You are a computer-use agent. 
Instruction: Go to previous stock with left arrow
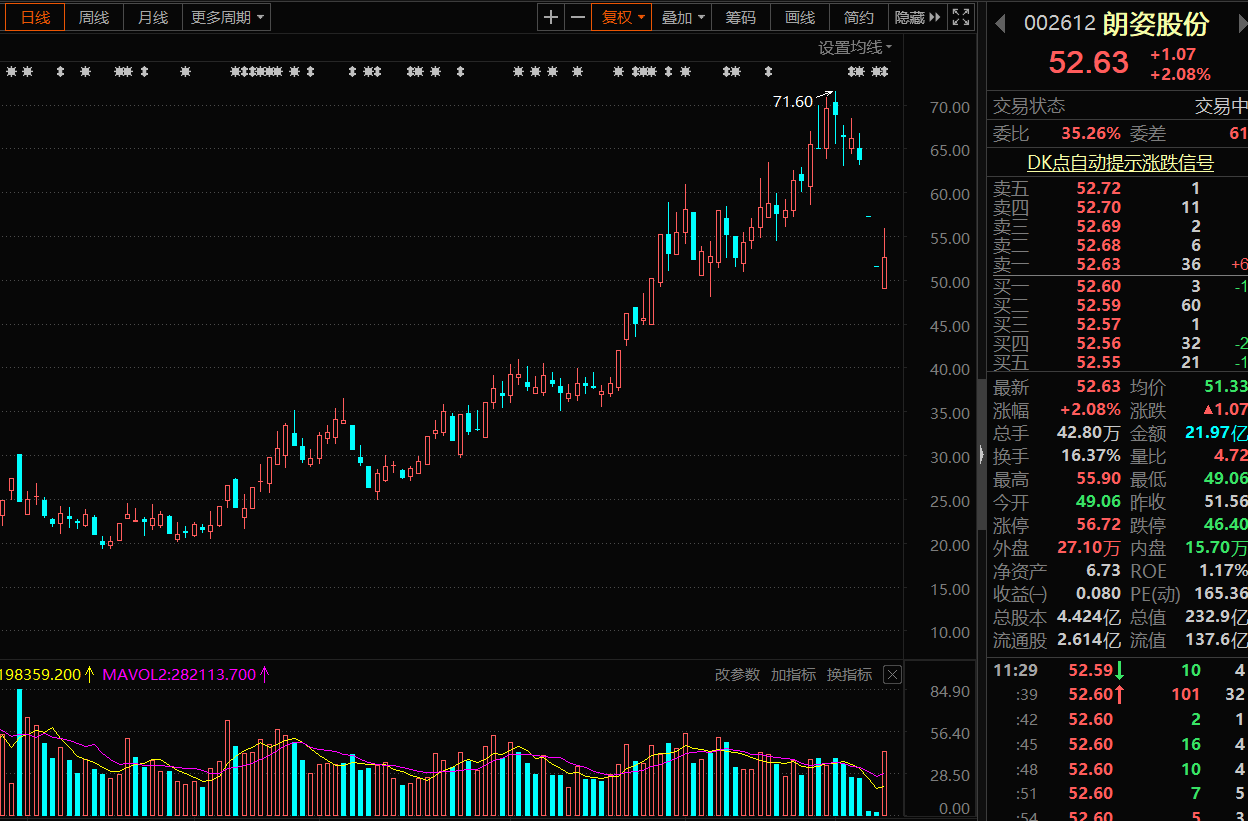(x=999, y=24)
